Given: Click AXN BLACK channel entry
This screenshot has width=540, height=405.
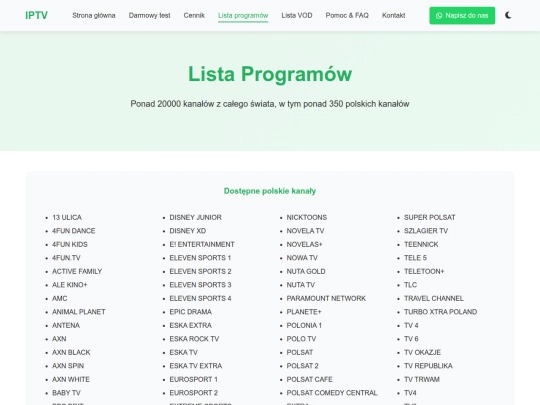Looking at the screenshot, I should click(x=71, y=352).
